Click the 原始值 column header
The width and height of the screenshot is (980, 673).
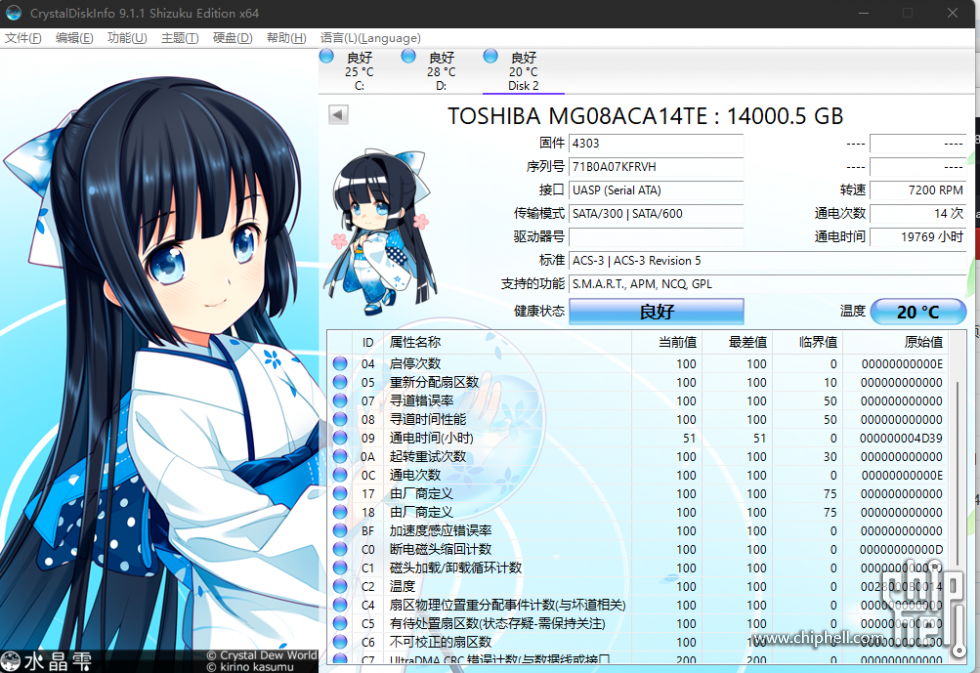(895, 342)
